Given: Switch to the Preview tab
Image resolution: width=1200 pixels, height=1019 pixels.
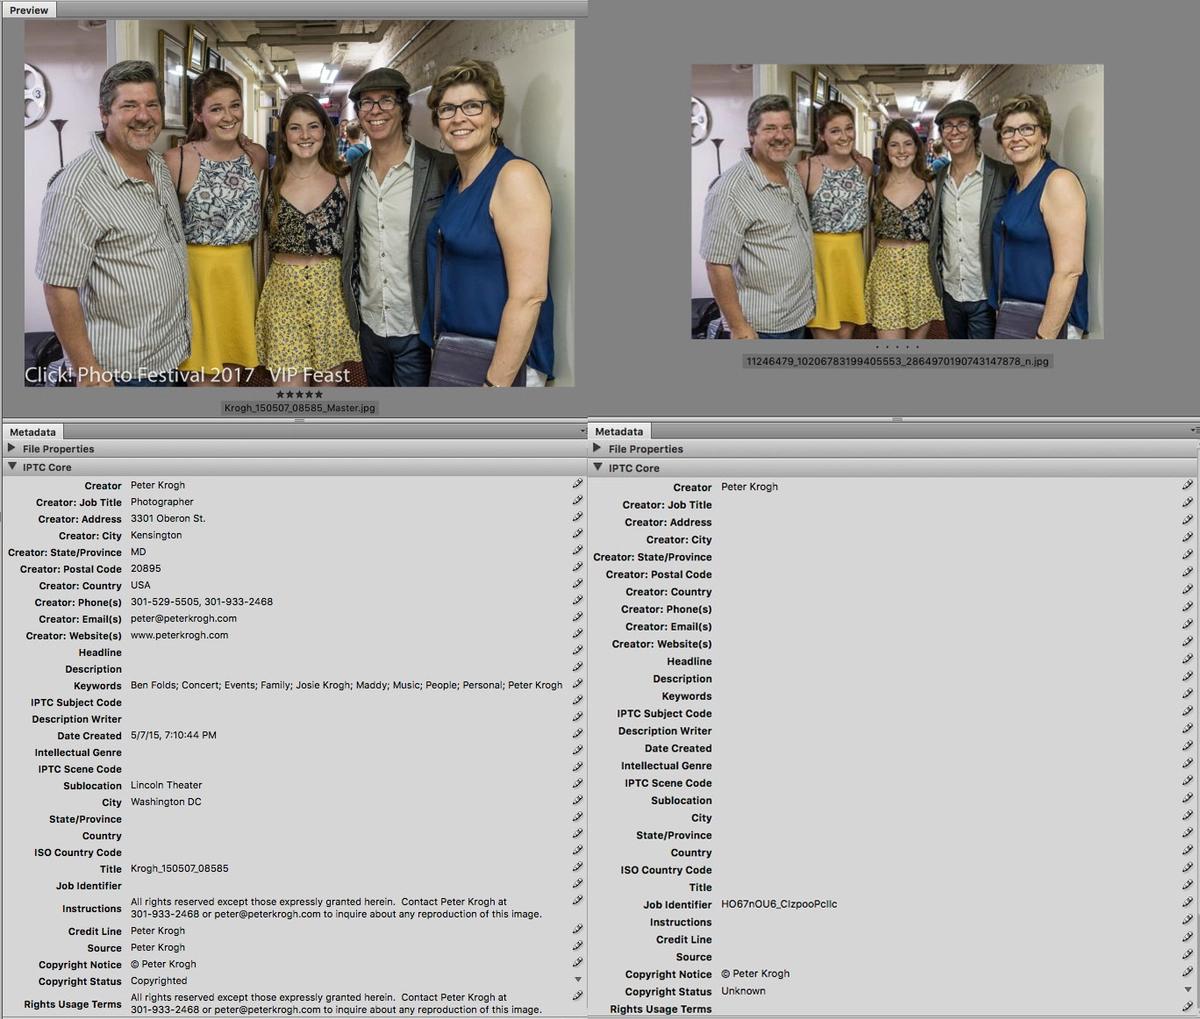Looking at the screenshot, I should (x=28, y=9).
